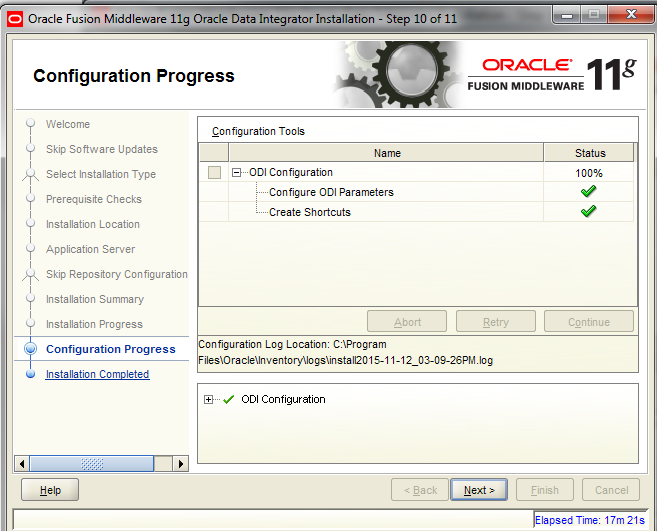657x531 pixels.
Task: Click the Cancel button
Action: tap(611, 490)
